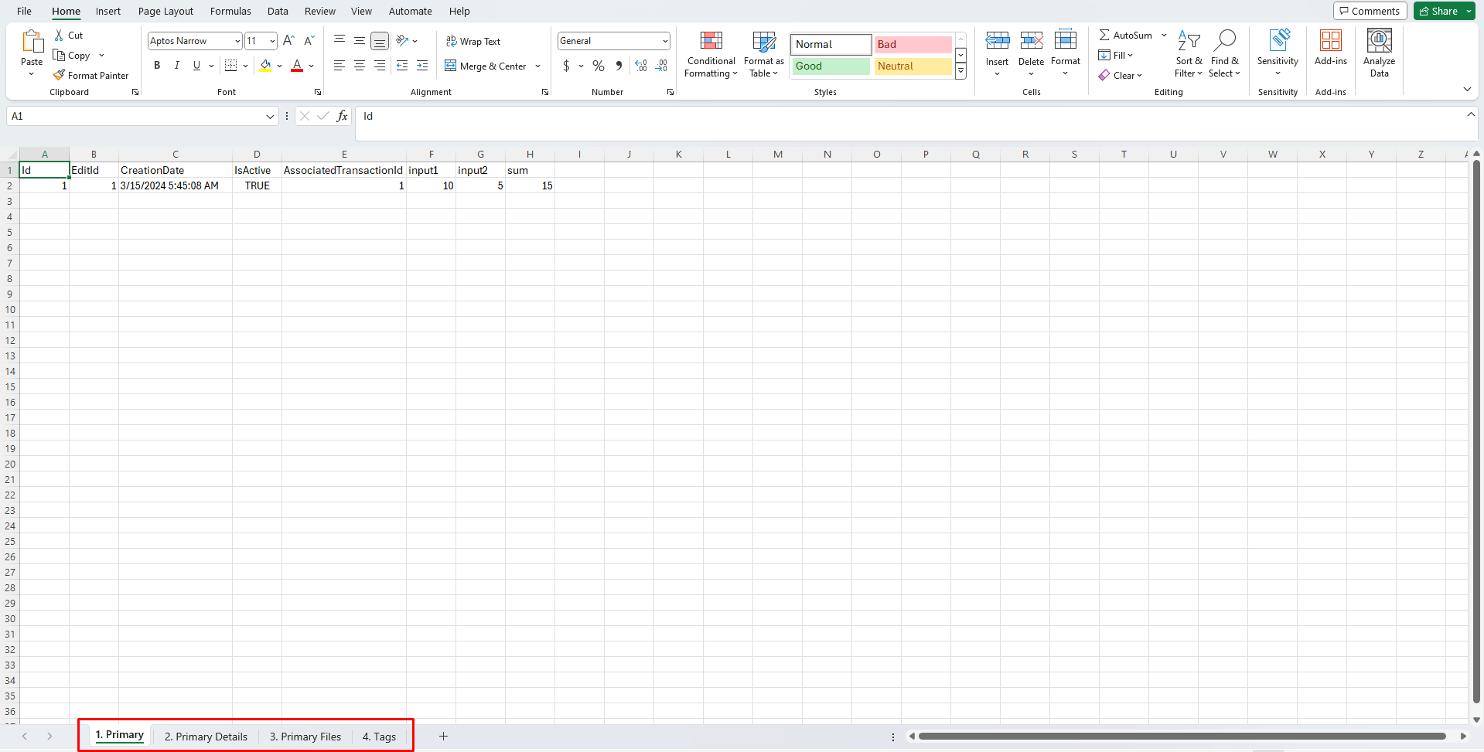Screen dimensions: 1484x752
Task: Decrease font size with smaller A icon
Action: pos(308,41)
